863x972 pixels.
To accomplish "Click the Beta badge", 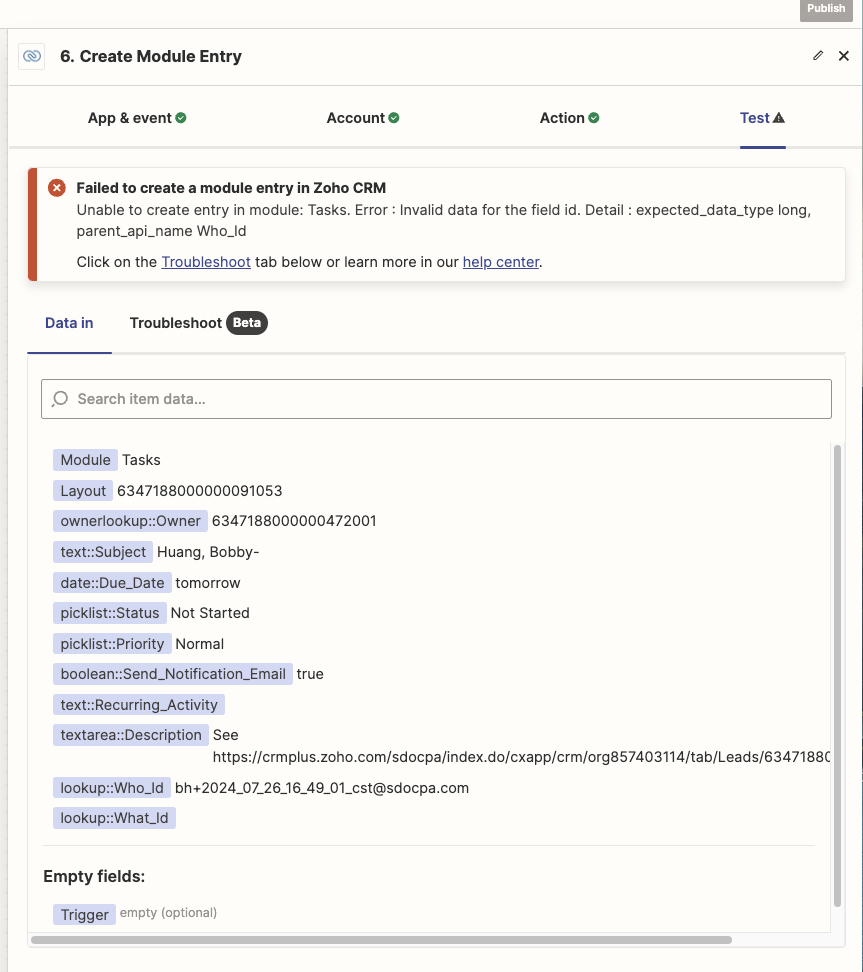I will point(247,323).
